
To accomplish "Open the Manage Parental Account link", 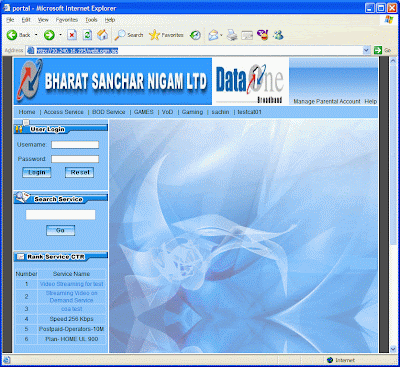I will click(x=327, y=101).
